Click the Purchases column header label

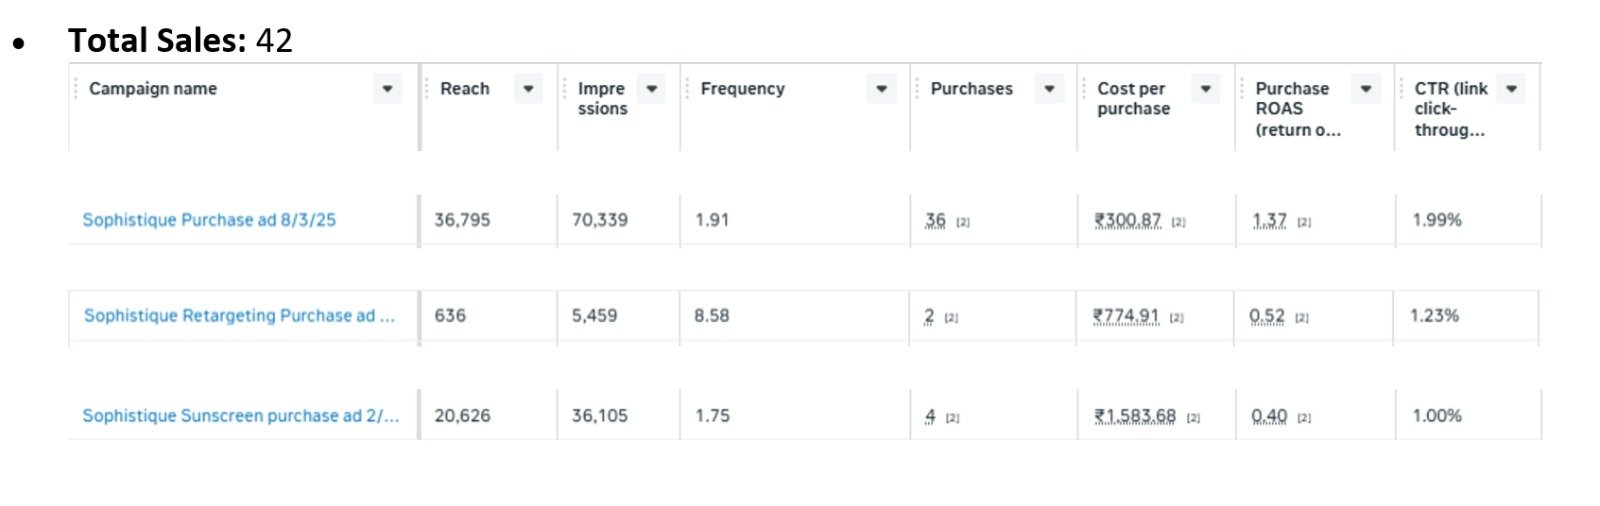971,89
